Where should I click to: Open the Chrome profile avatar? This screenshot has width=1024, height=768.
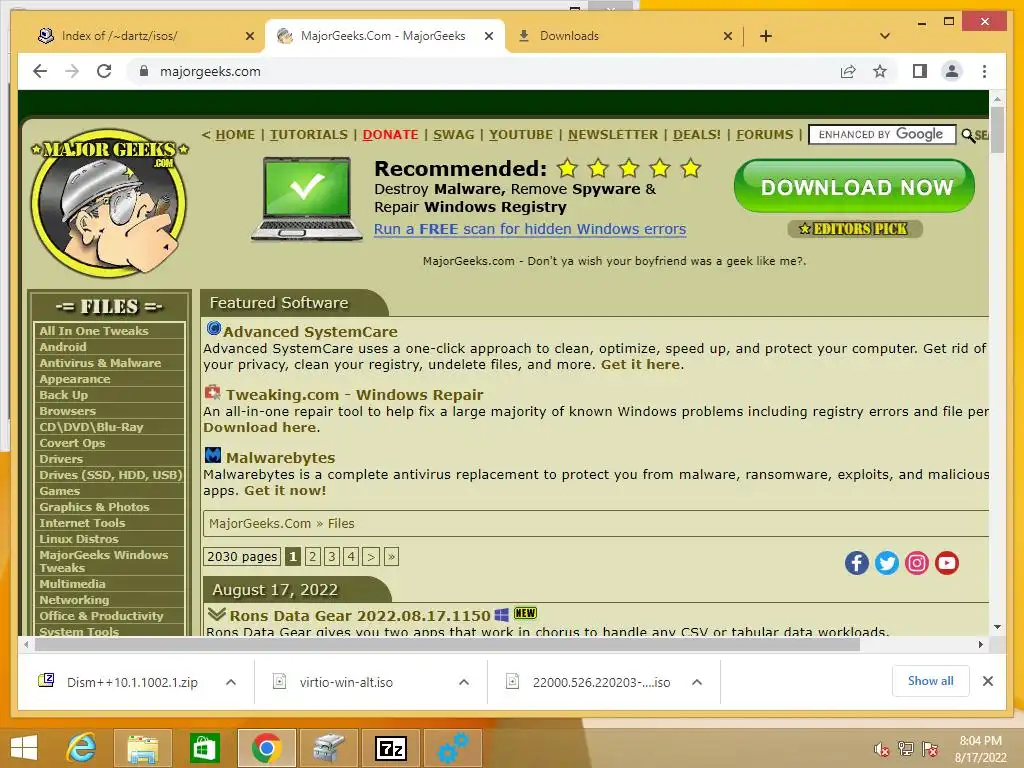coord(952,71)
